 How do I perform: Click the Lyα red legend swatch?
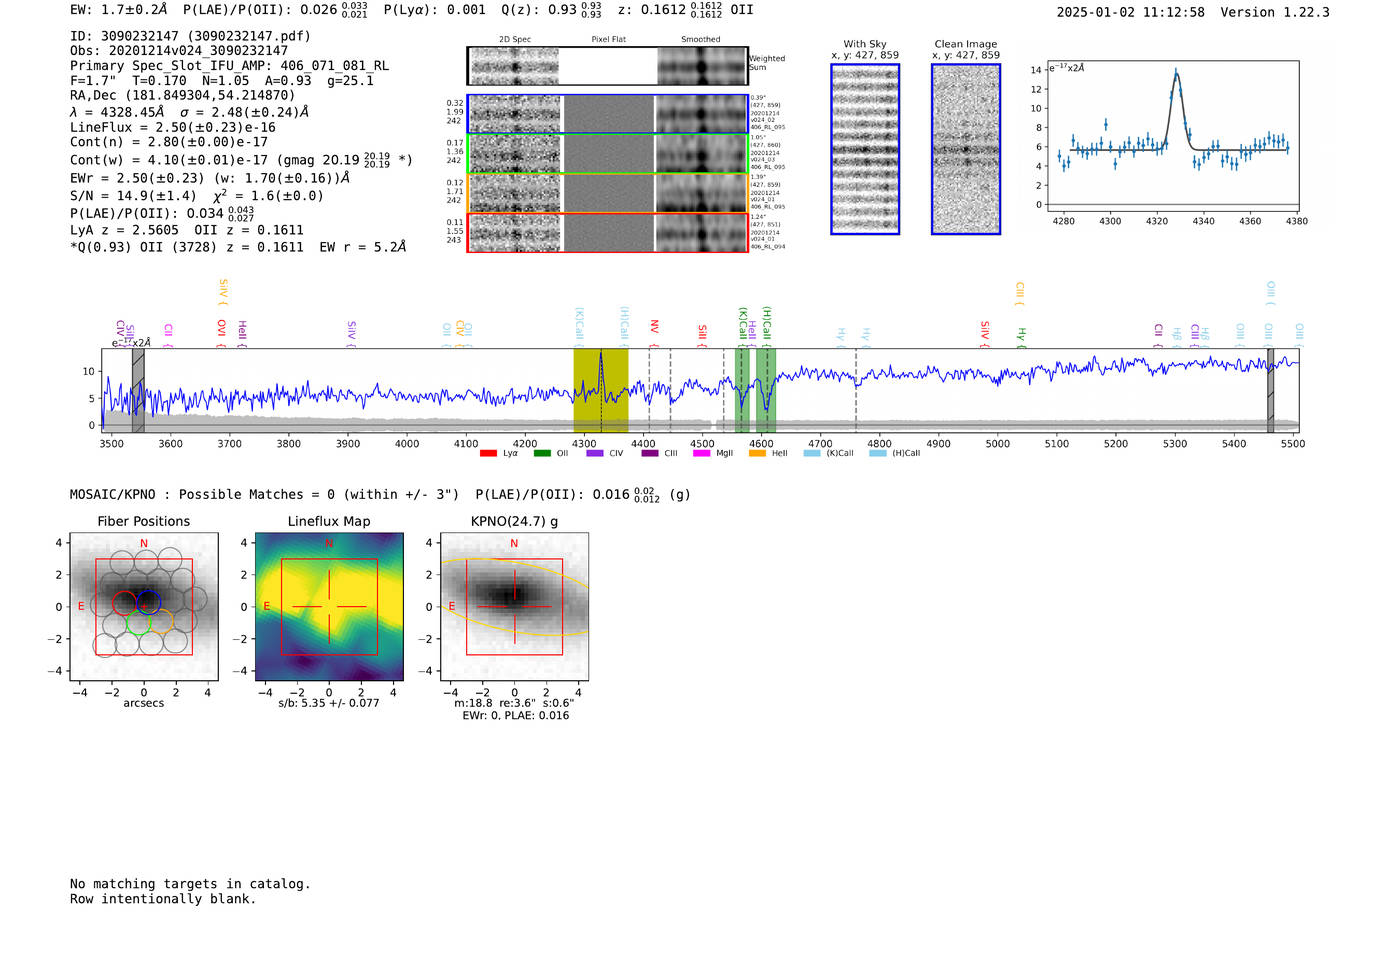coord(488,453)
